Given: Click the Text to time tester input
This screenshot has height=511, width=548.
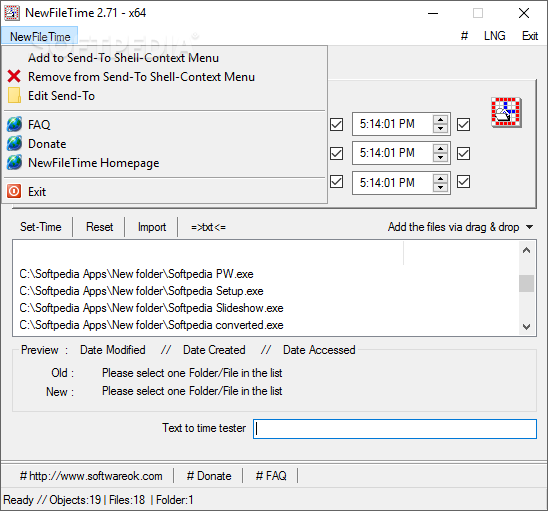Looking at the screenshot, I should point(395,429).
